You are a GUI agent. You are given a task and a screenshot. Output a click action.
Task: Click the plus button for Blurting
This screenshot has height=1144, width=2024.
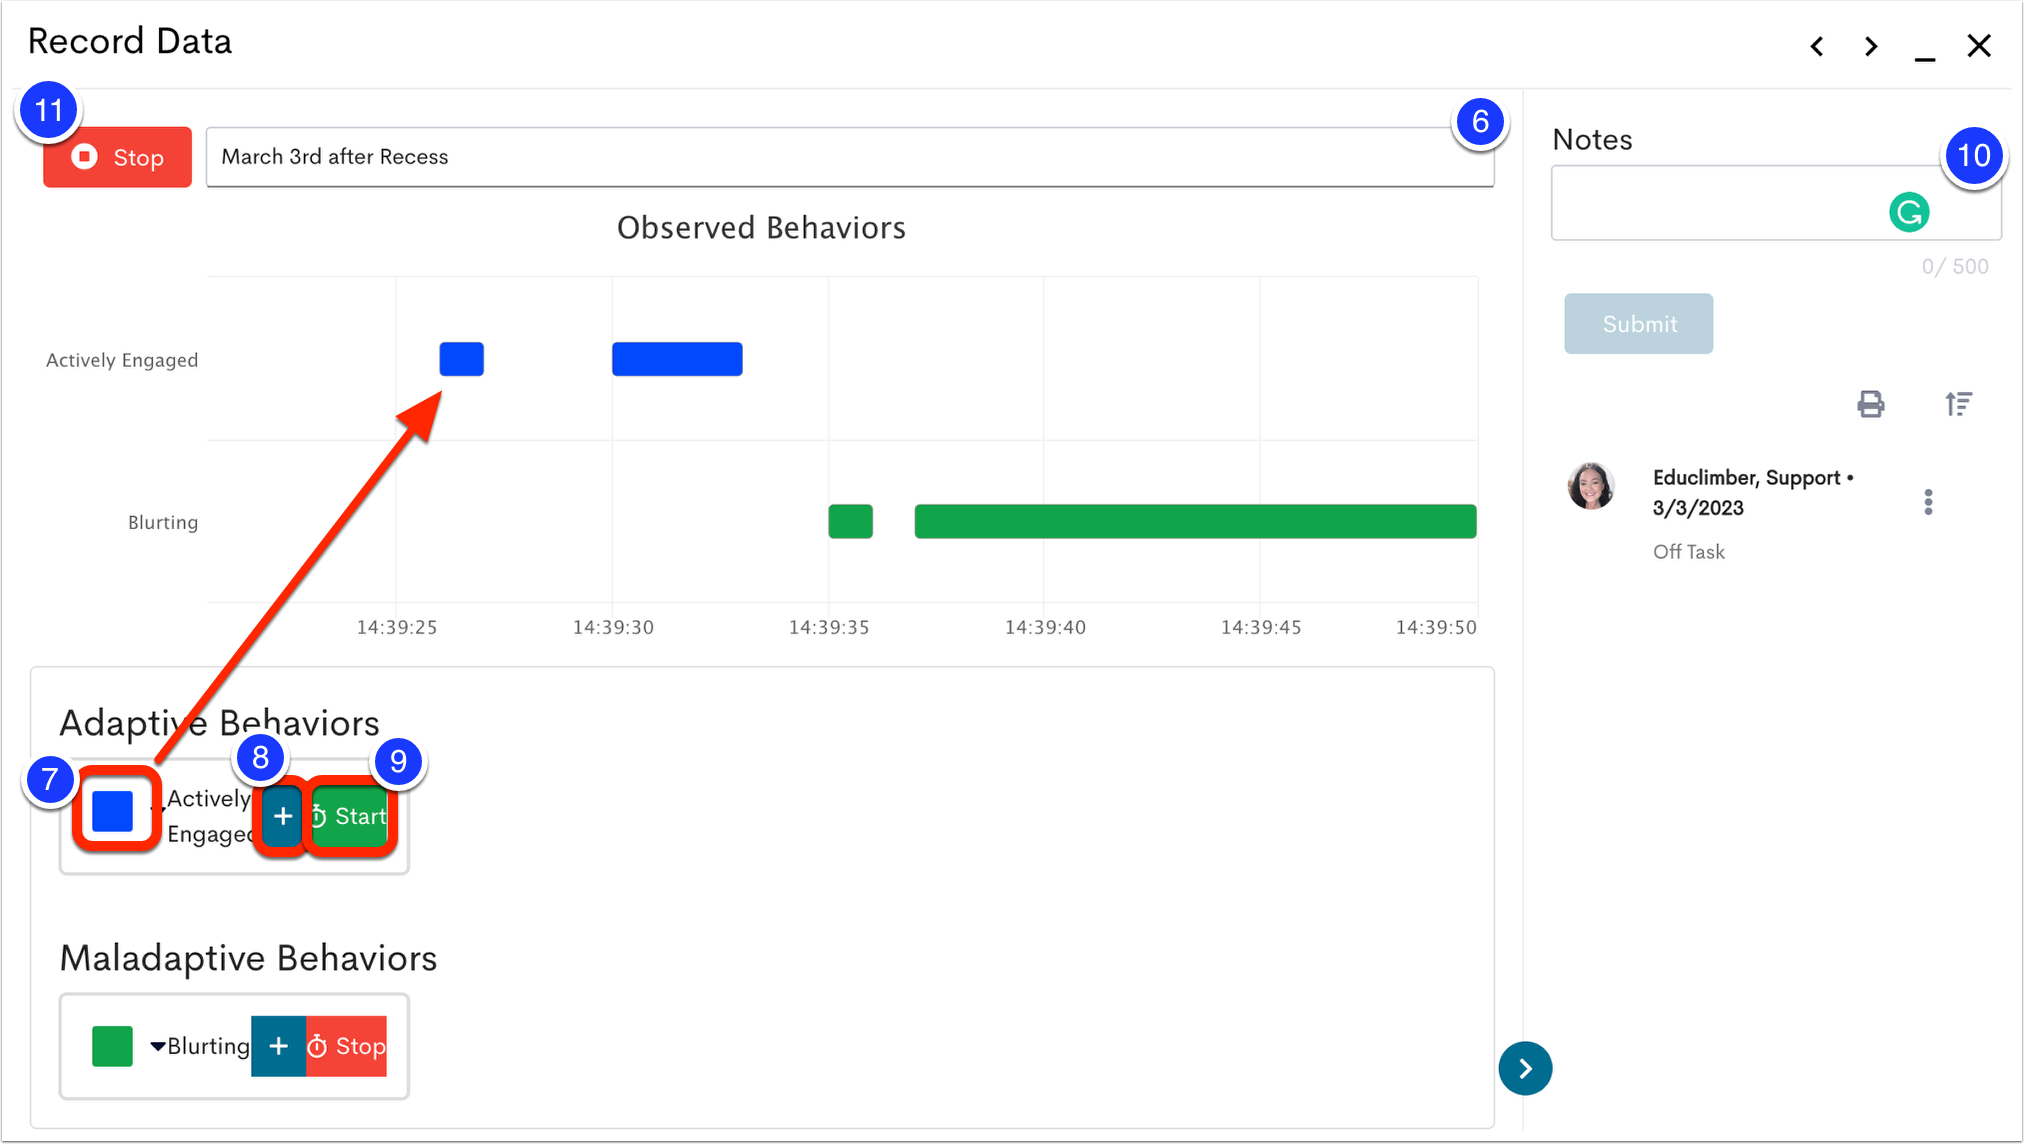tap(278, 1046)
